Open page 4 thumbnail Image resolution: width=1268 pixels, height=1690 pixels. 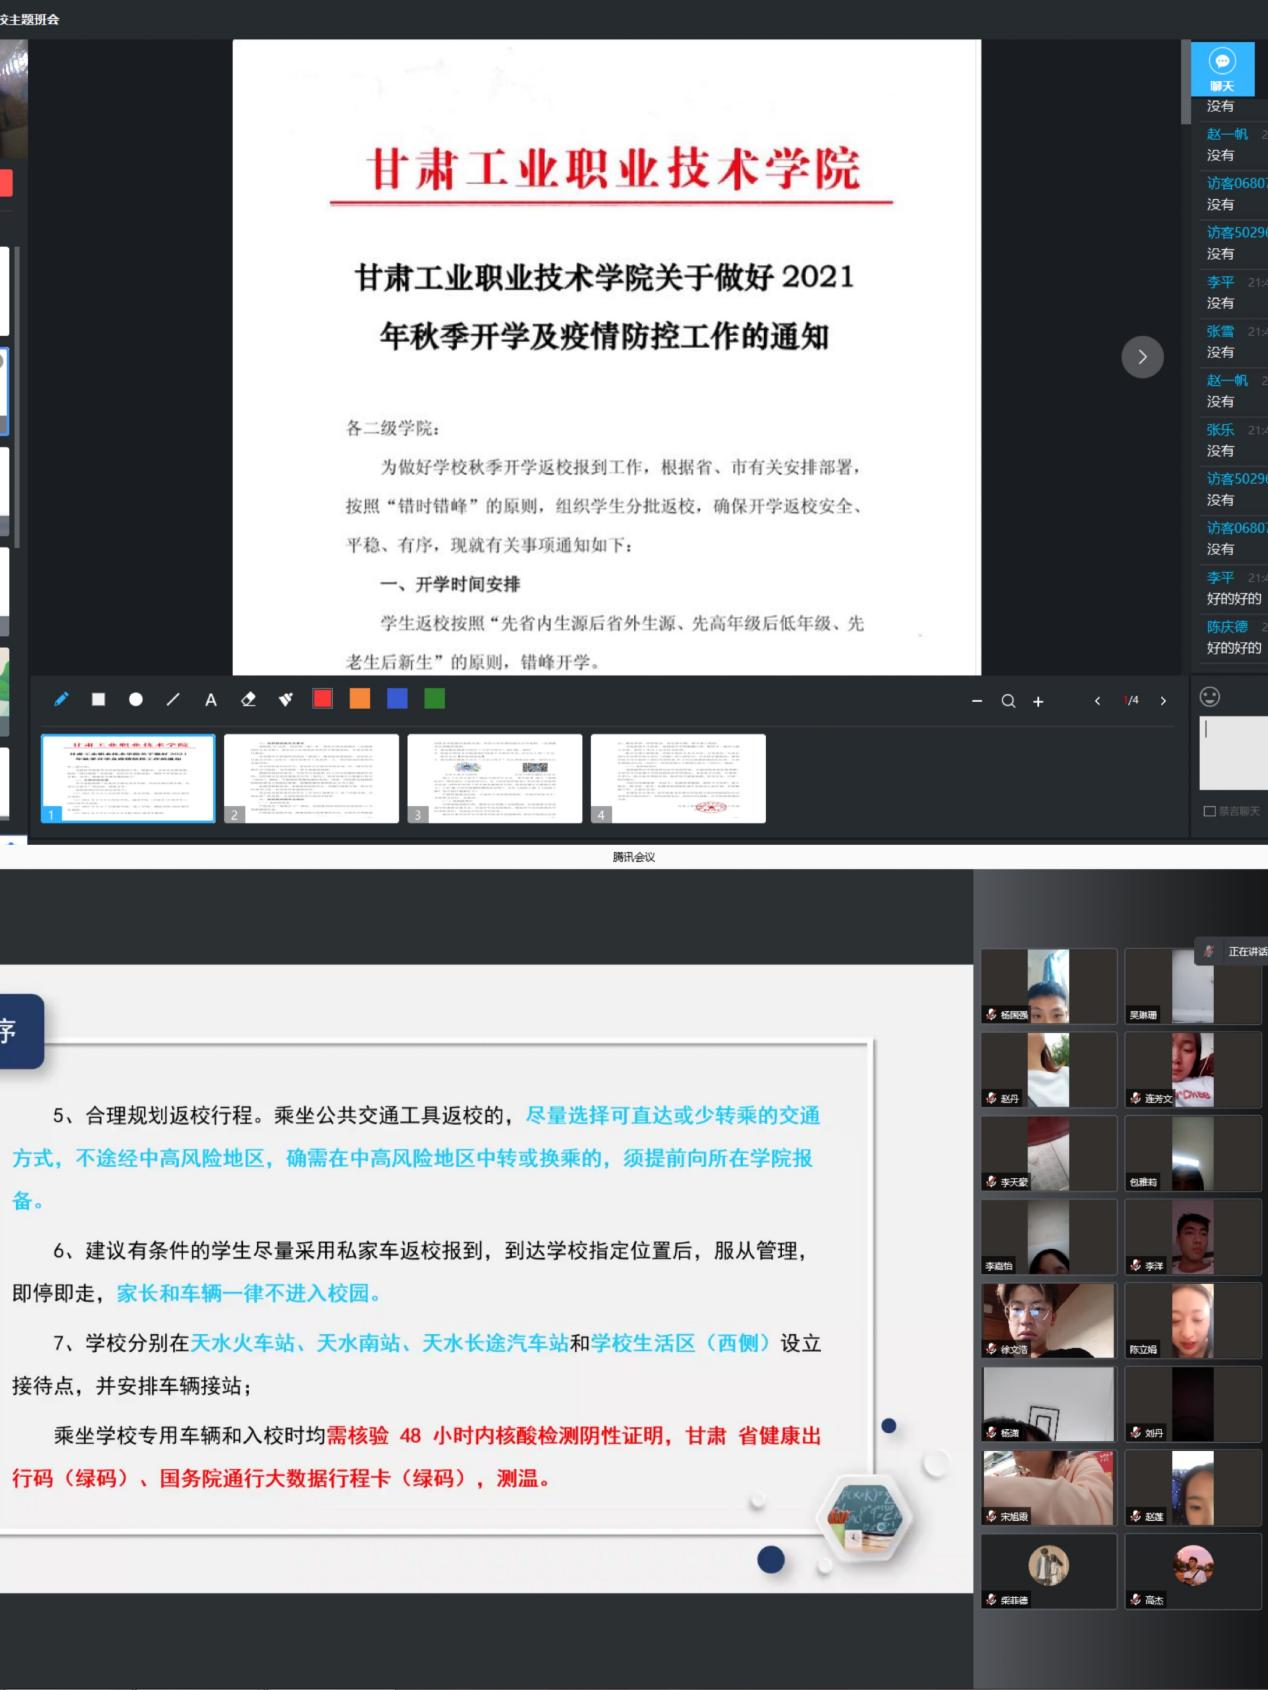point(678,778)
